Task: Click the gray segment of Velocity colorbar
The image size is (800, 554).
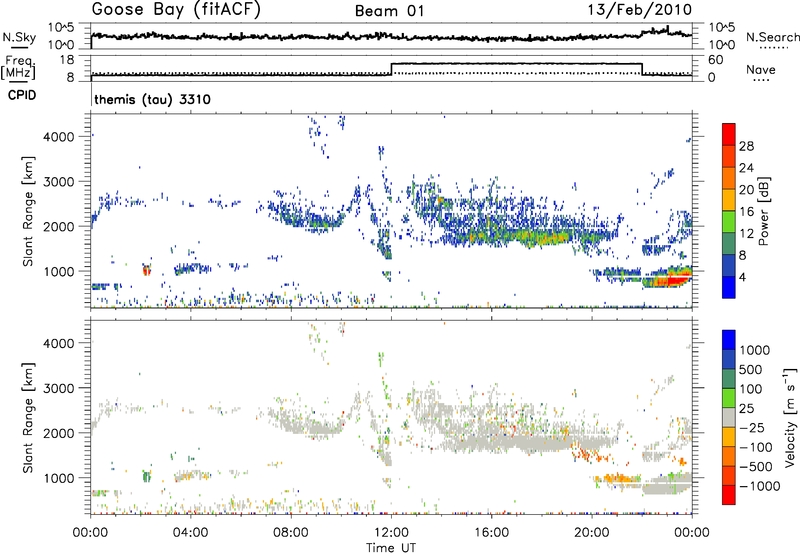Action: click(x=729, y=417)
